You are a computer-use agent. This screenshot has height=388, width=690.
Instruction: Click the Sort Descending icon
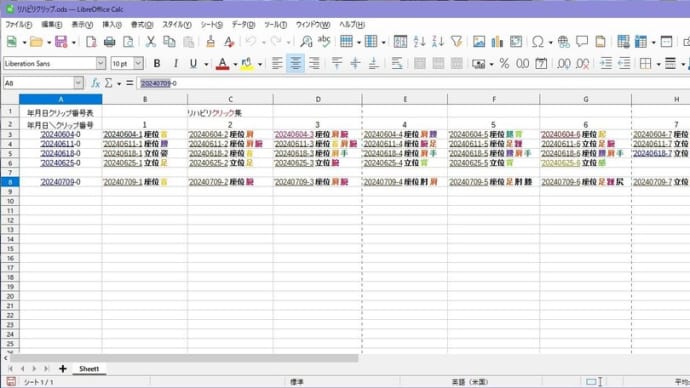click(x=437, y=42)
